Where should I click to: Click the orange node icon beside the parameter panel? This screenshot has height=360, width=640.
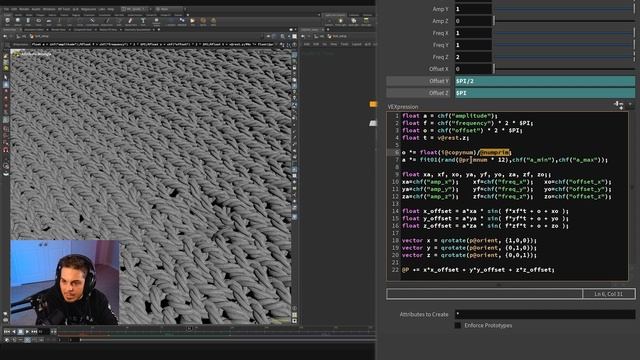373,104
